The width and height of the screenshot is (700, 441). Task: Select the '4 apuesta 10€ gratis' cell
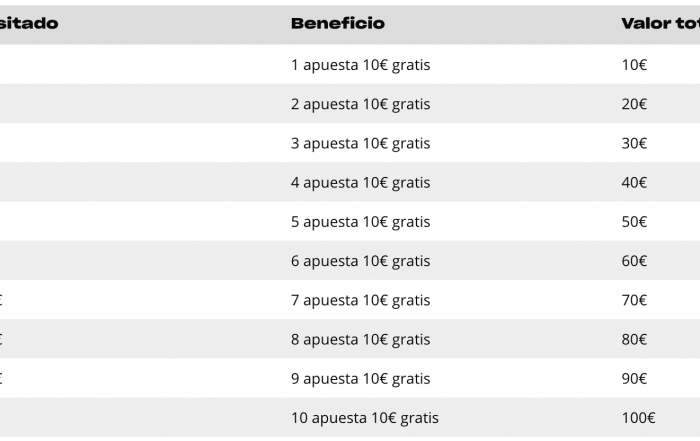(x=360, y=183)
